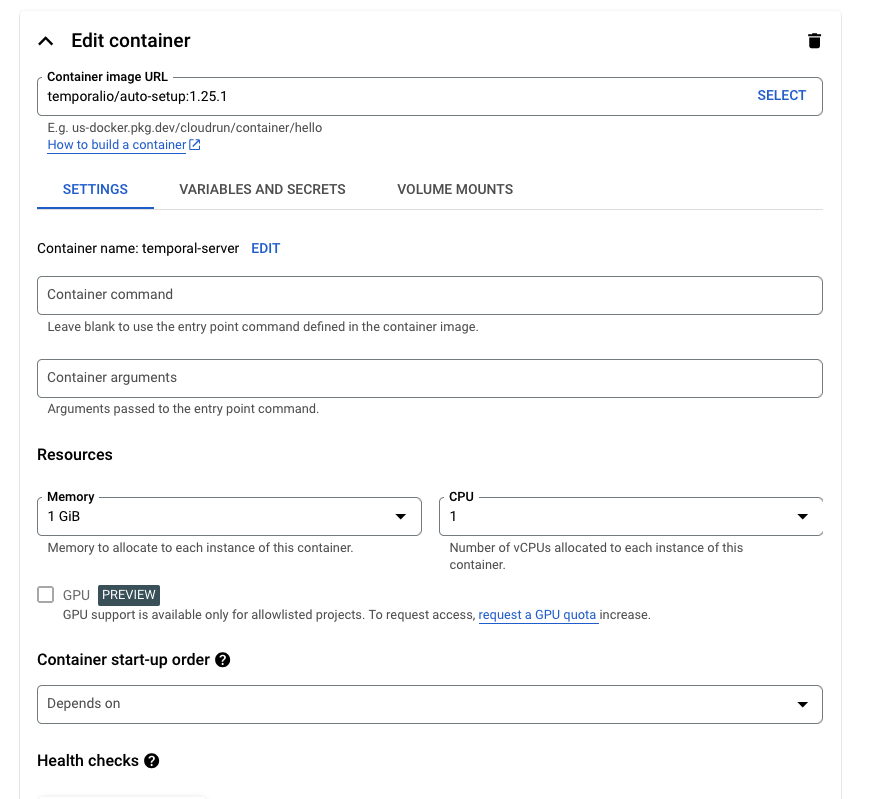Click the Health checks help icon
The width and height of the screenshot is (874, 799).
151,761
